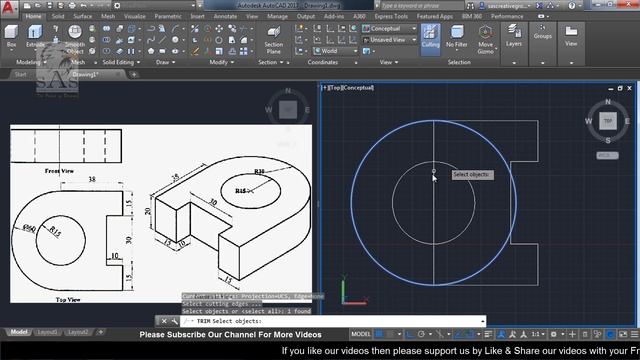This screenshot has height=360, width=640.
Task: Click the WCS label under the right ViewCube
Action: tap(607, 156)
